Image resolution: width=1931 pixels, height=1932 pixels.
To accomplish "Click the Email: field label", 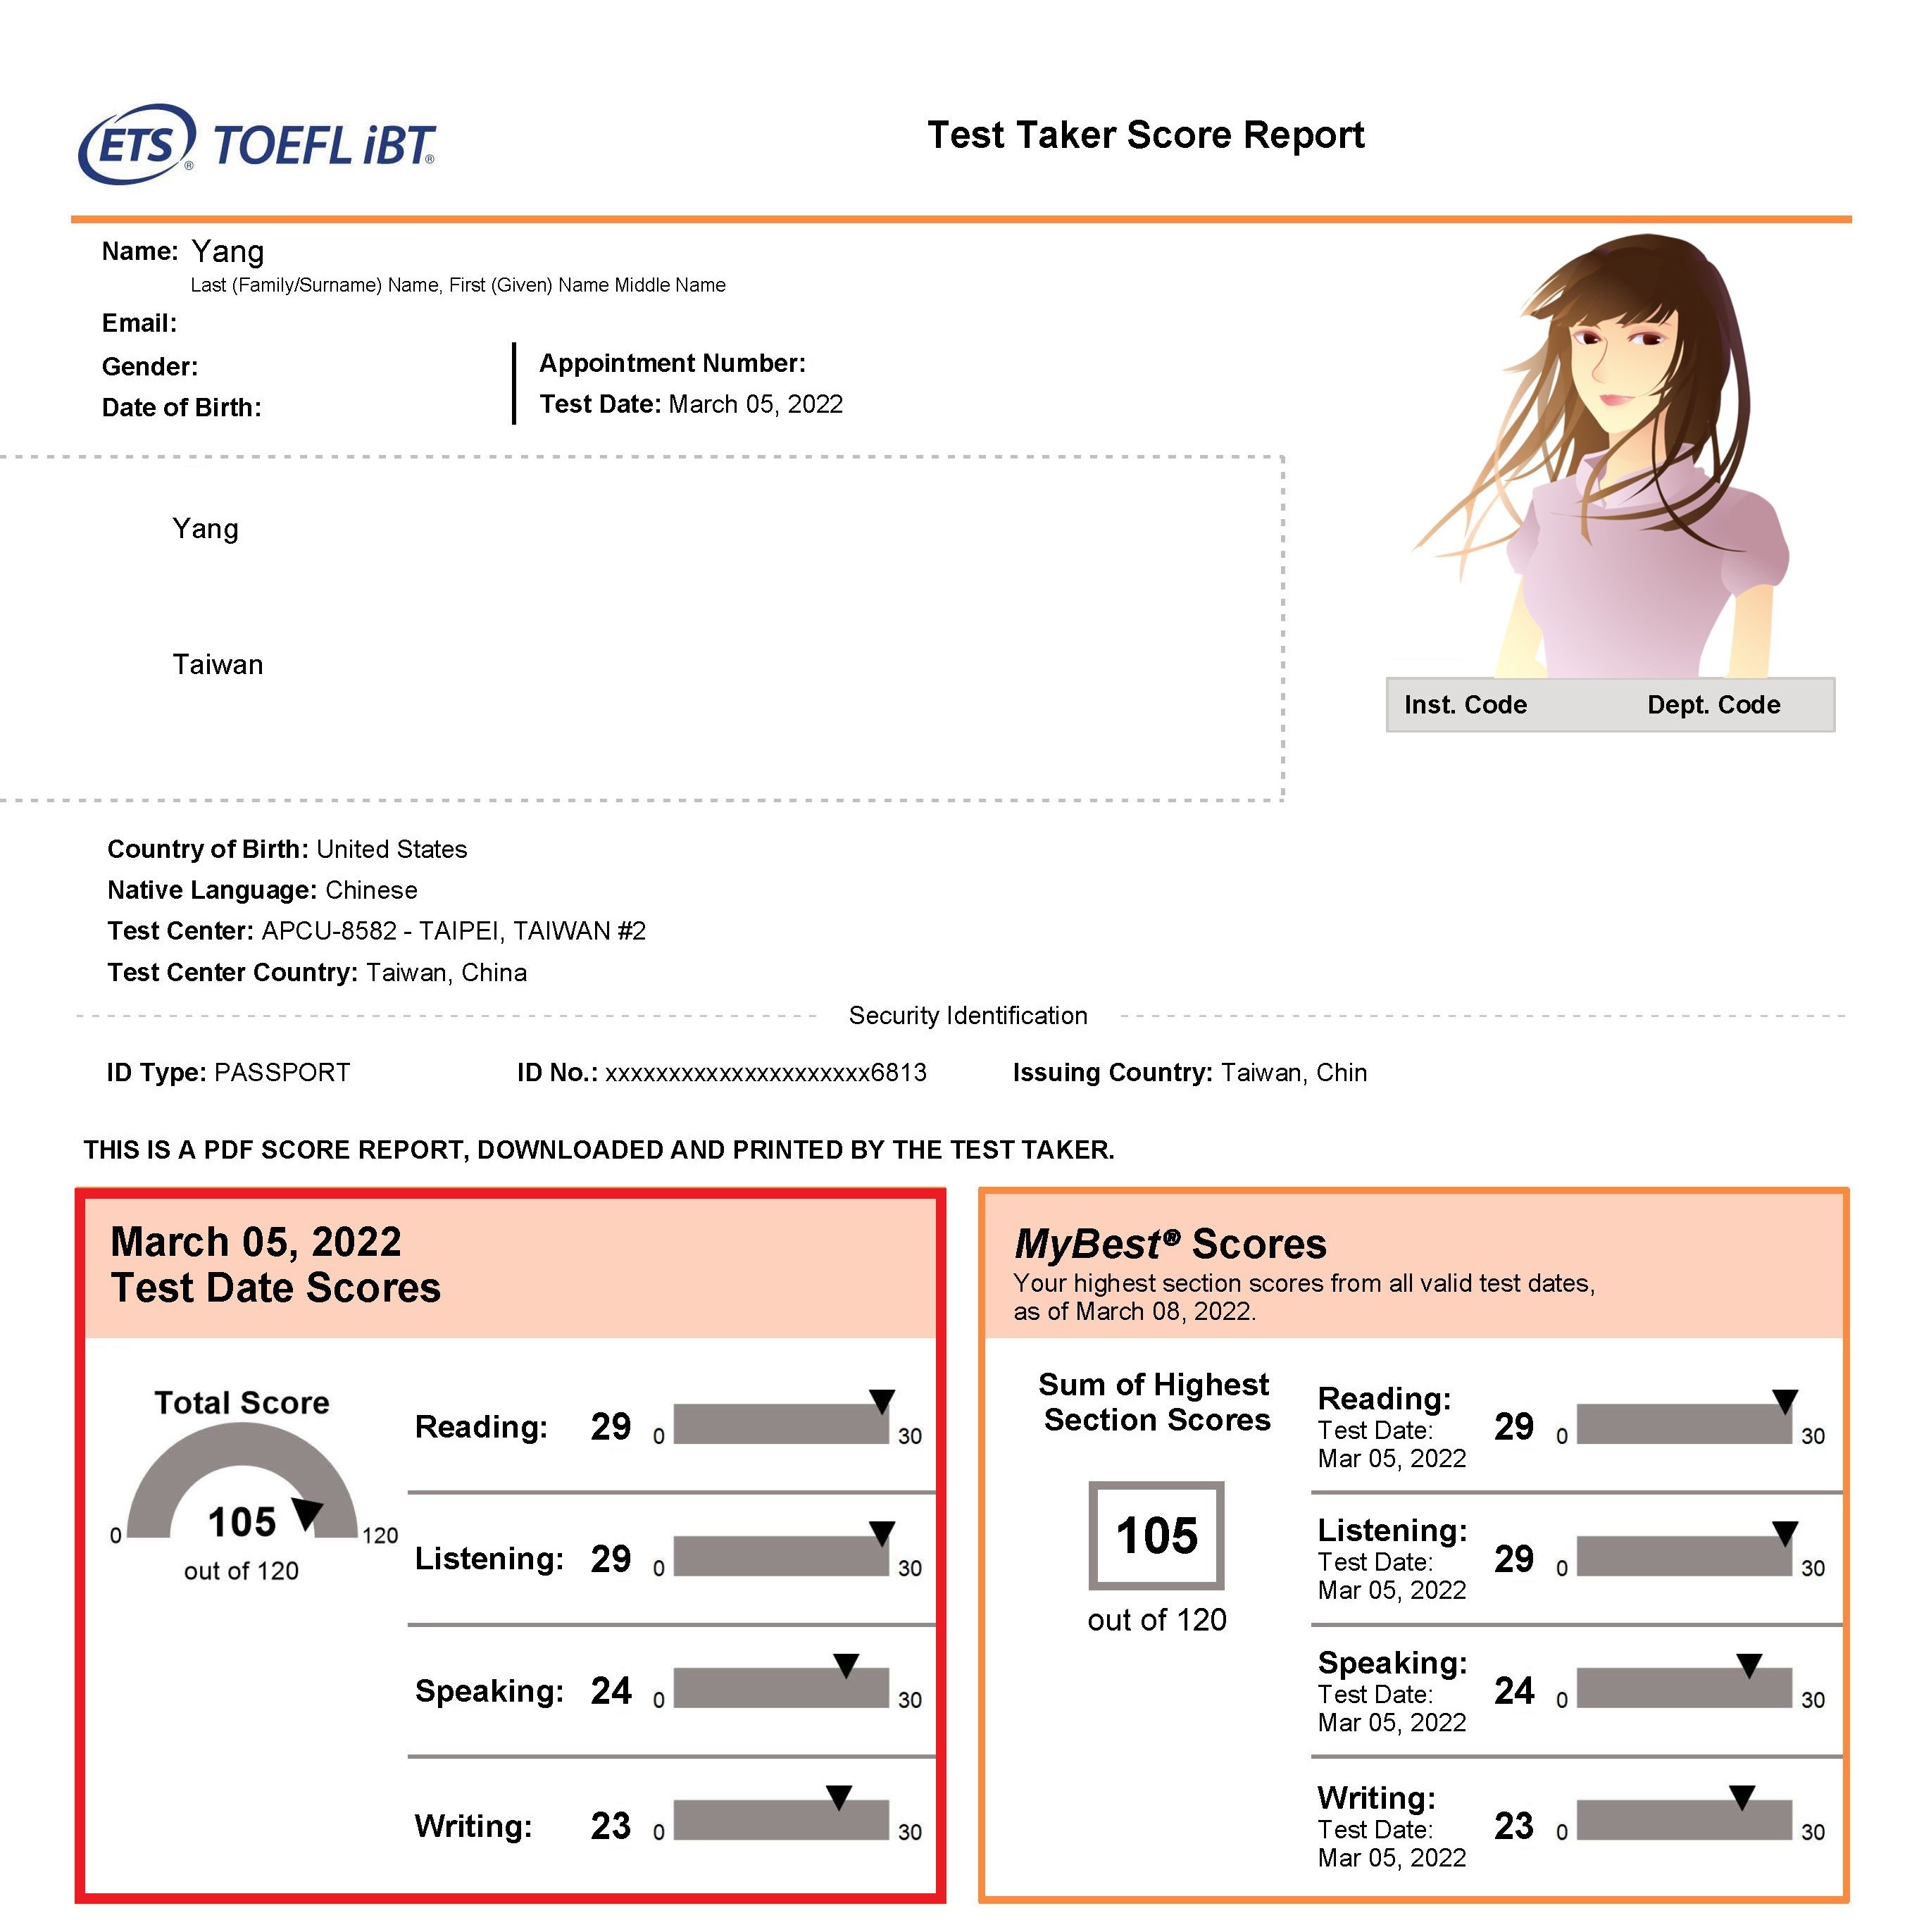I will click(x=139, y=323).
